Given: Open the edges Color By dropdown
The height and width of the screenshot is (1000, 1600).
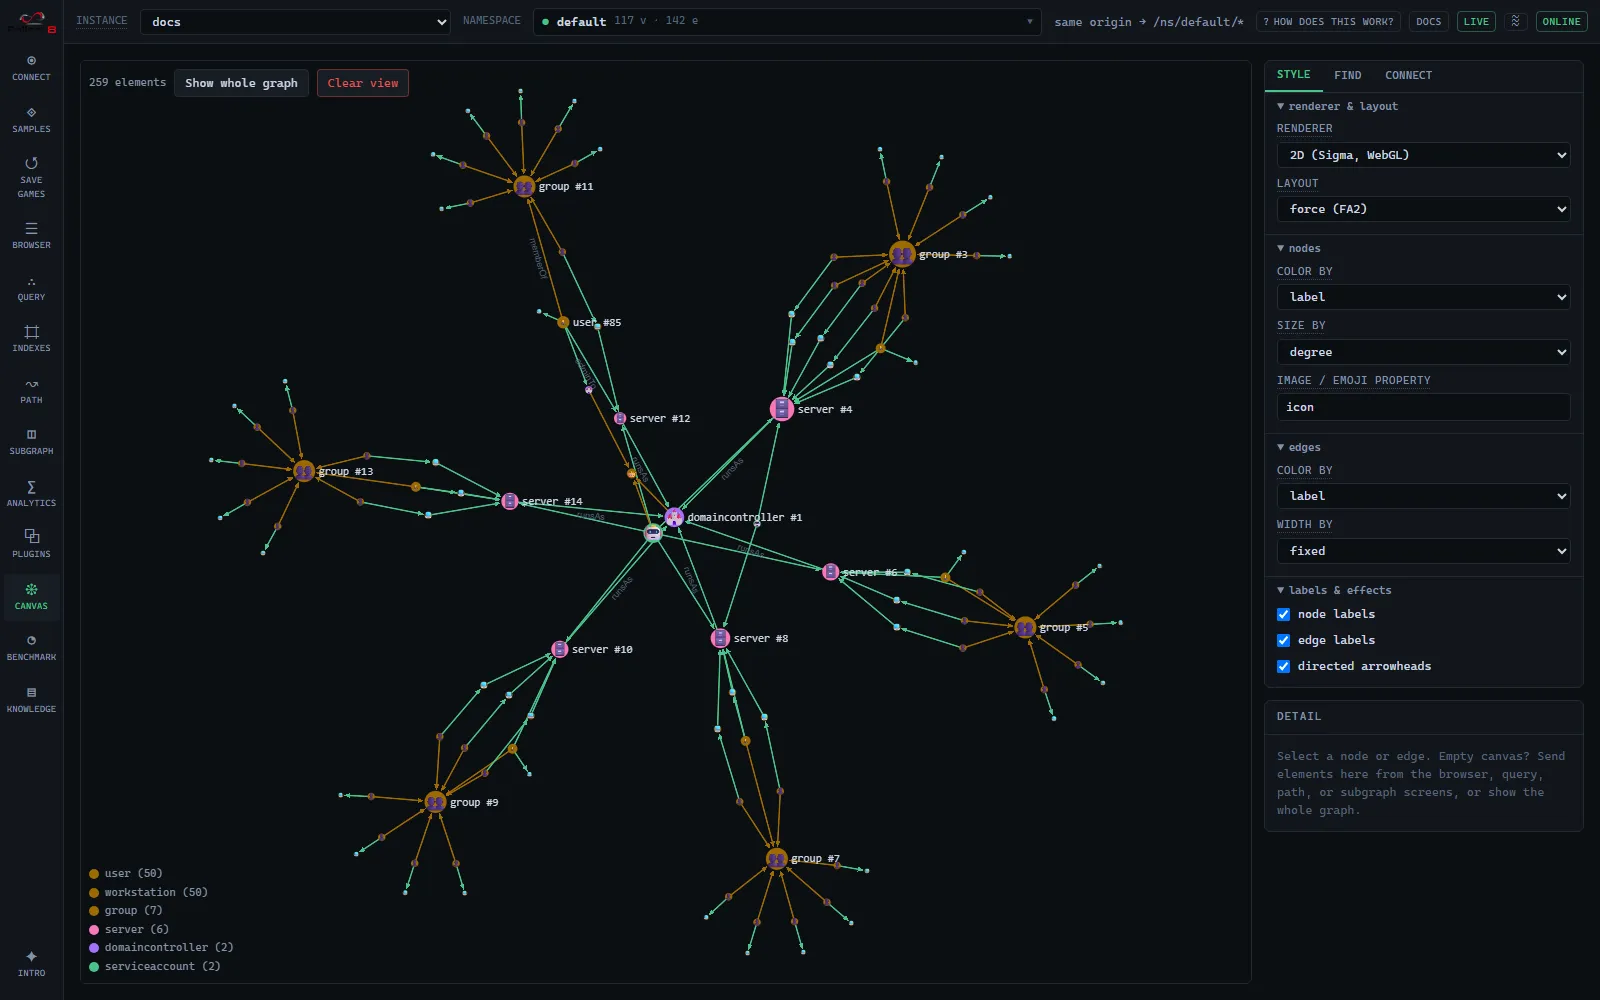Looking at the screenshot, I should (x=1423, y=496).
